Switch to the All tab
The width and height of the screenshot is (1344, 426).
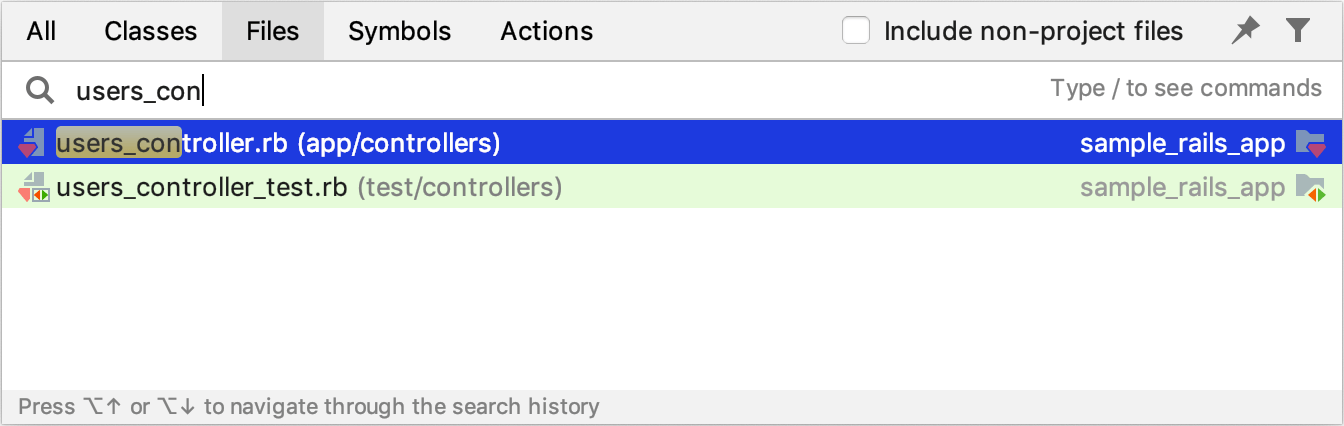[x=41, y=31]
